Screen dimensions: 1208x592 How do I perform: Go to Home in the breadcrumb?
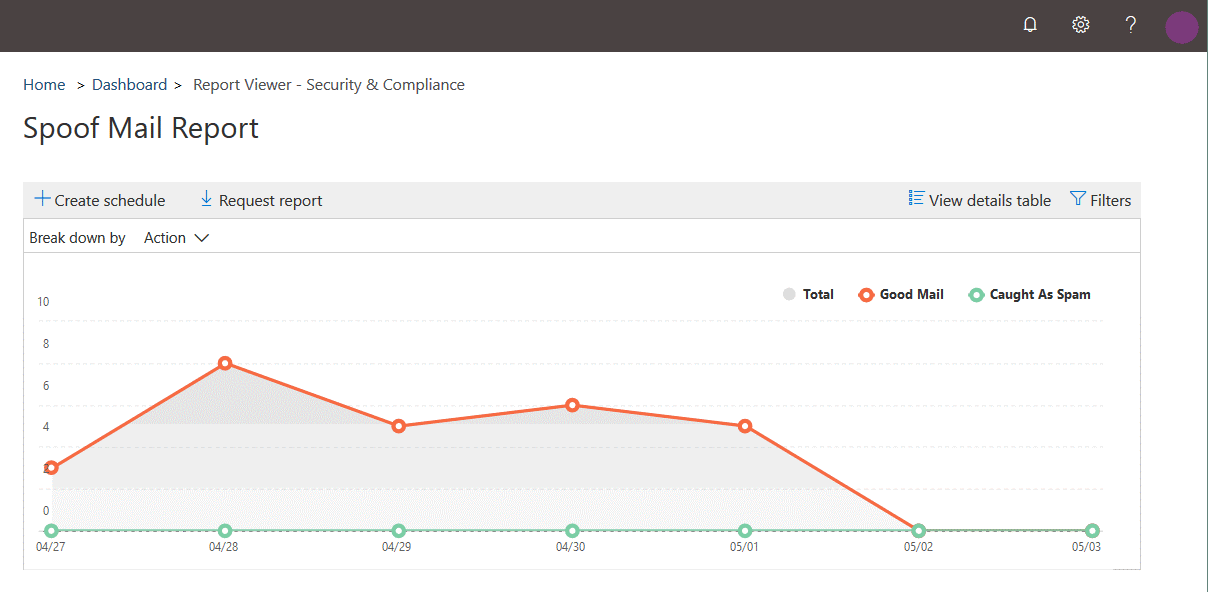[44, 85]
